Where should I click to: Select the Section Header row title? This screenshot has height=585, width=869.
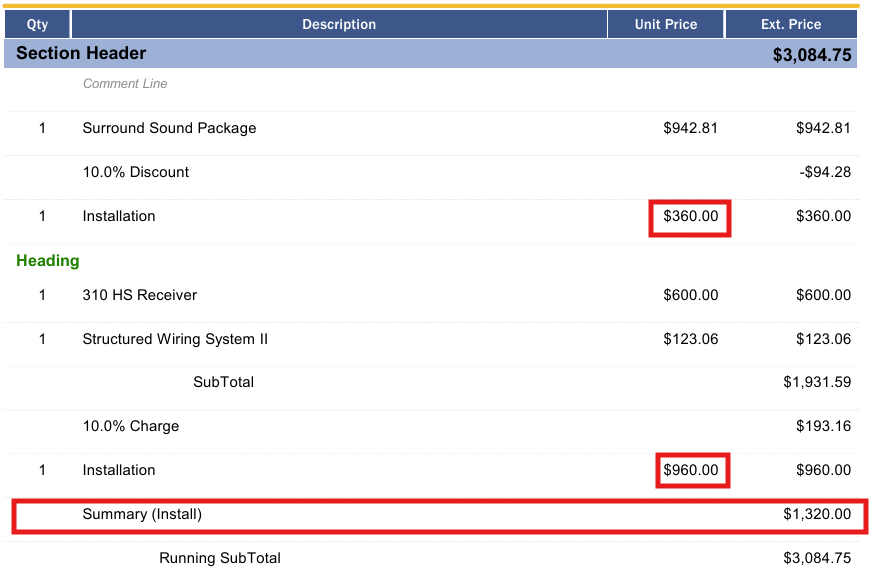tap(81, 53)
